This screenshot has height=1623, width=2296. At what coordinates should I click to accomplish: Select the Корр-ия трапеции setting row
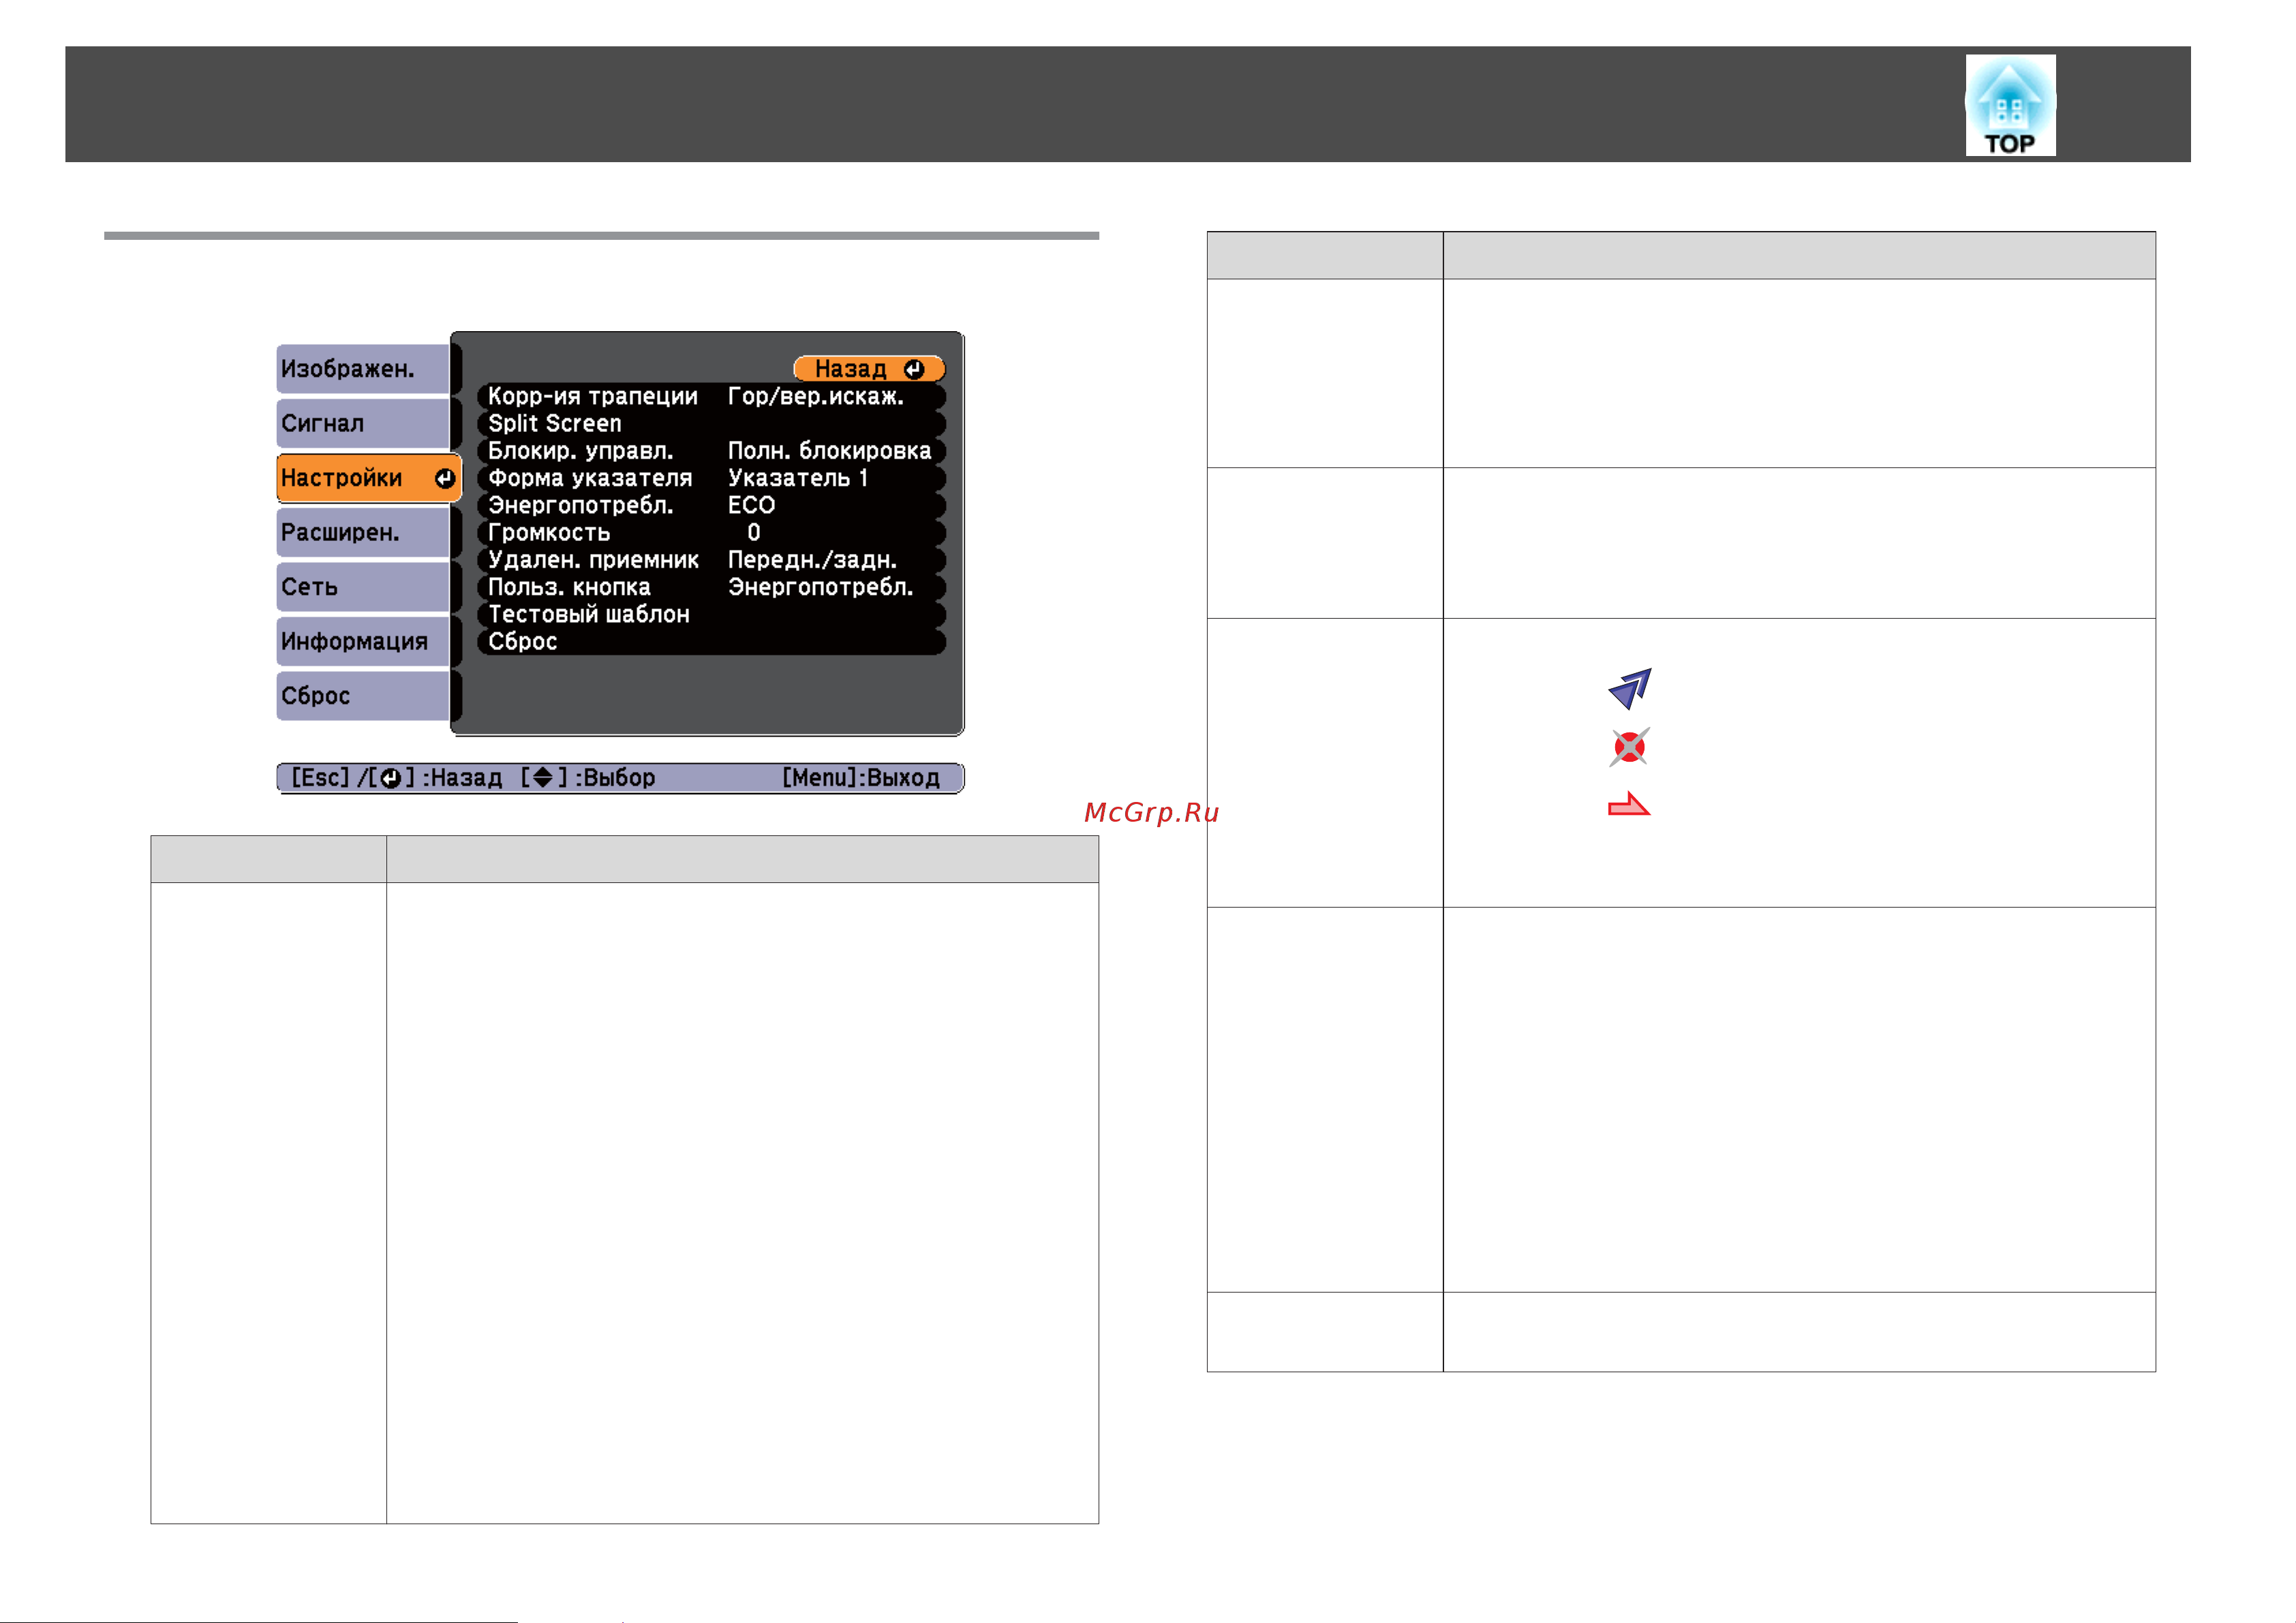coord(711,396)
